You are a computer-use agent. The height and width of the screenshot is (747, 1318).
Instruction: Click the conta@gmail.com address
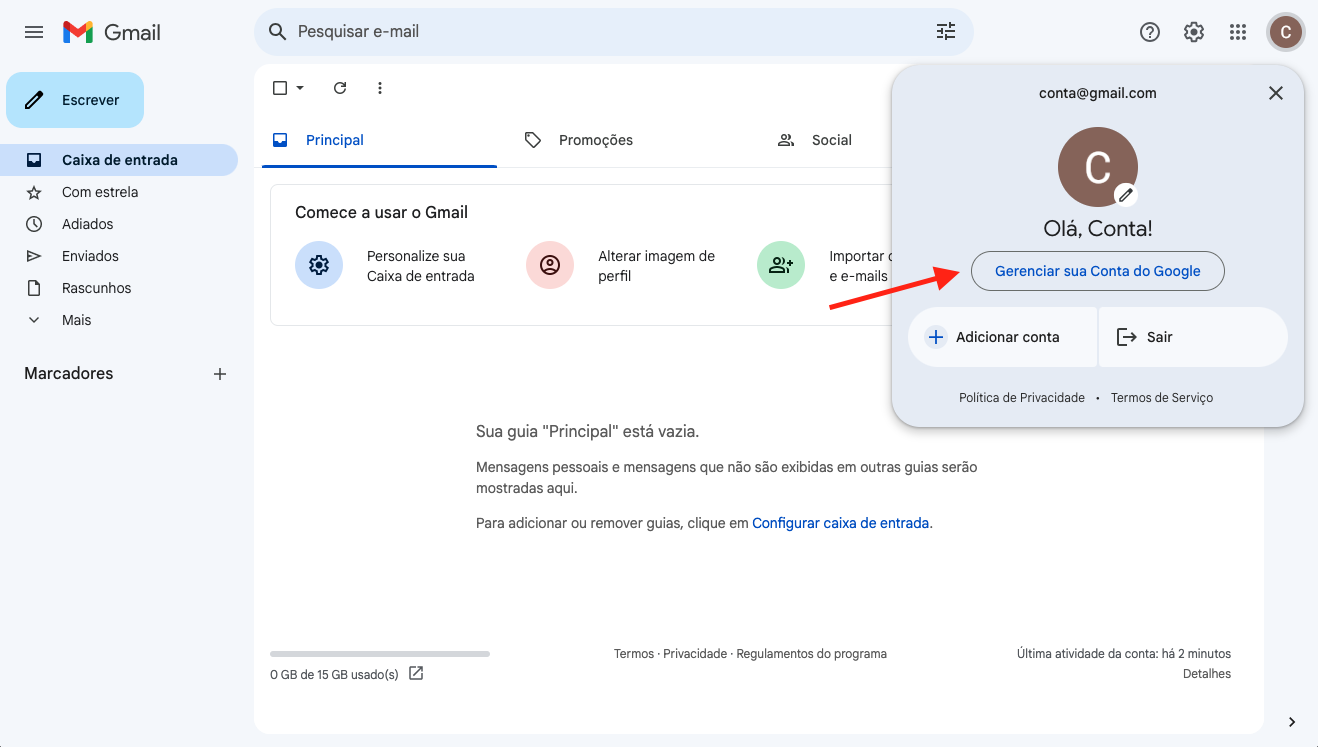[1098, 93]
